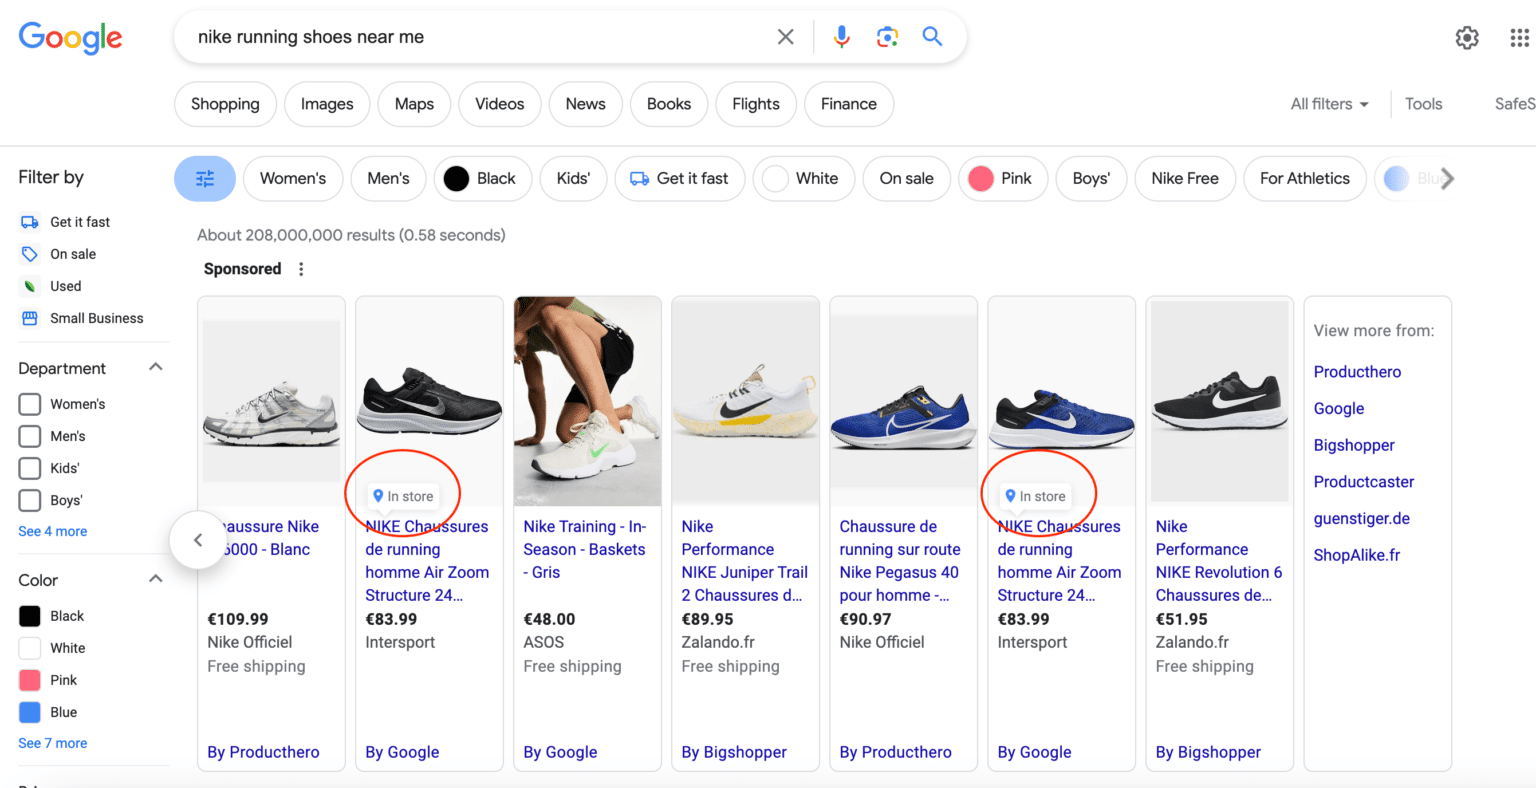Switch to the Shopping tab
1536x788 pixels.
(x=225, y=103)
